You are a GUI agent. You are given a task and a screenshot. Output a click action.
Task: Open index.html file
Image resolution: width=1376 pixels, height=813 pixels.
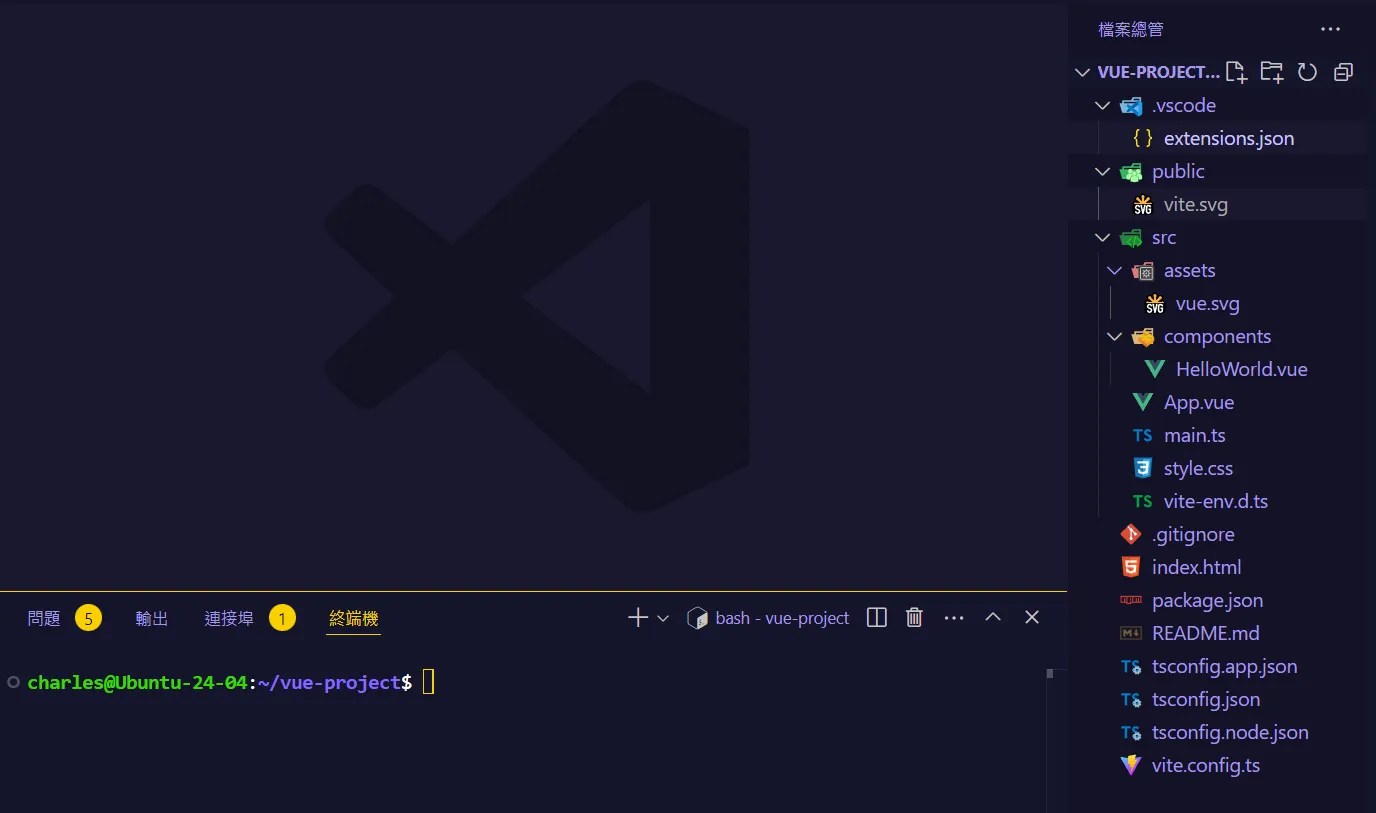coord(1217,567)
